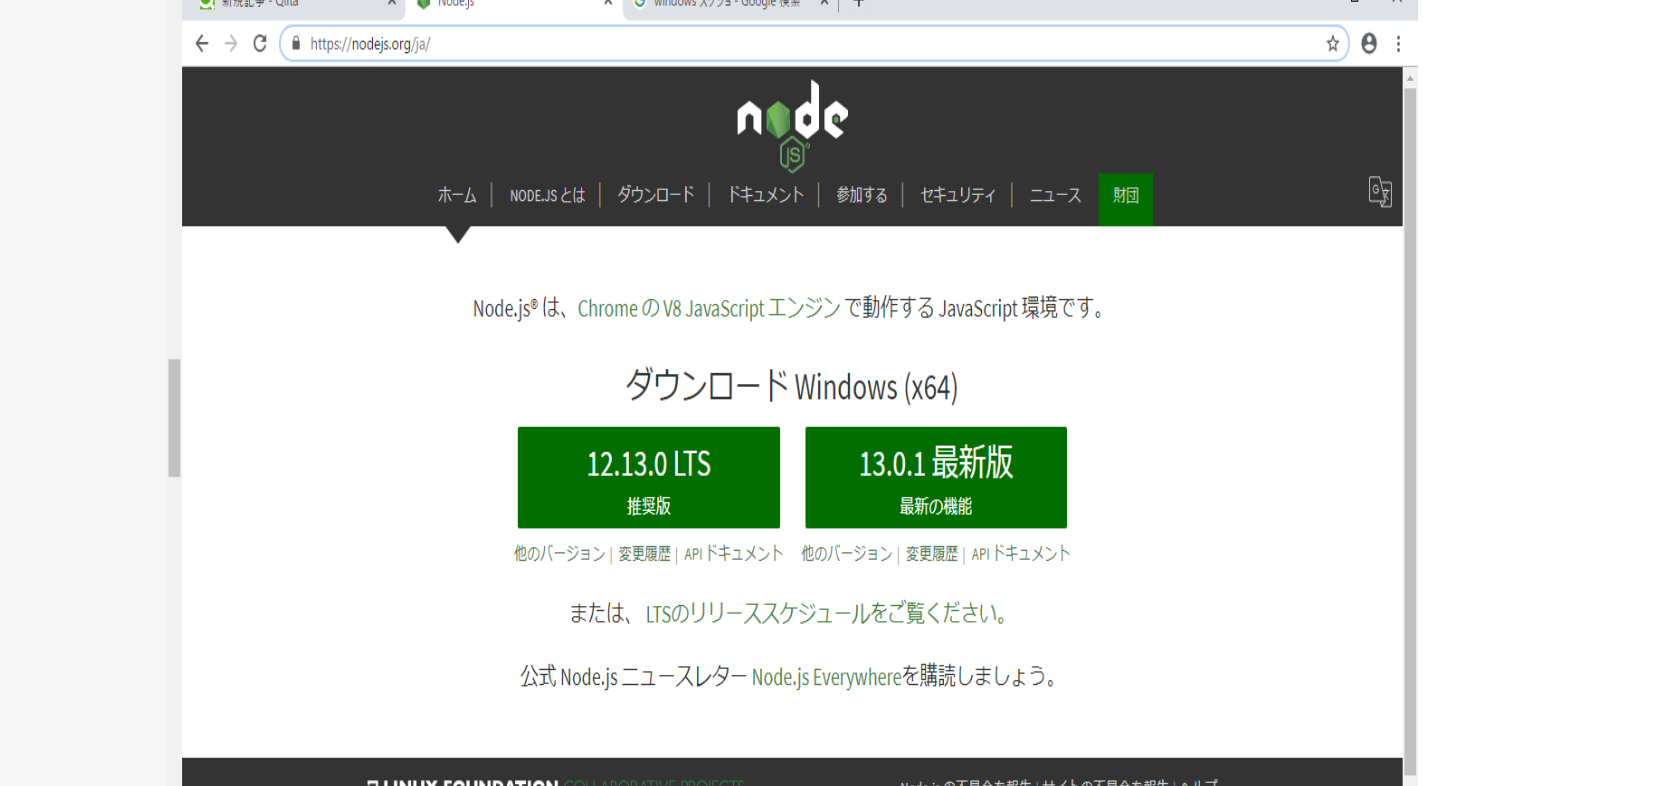Switch to the Google 検索 tab
Viewport: 1672px width, 786px height.
click(728, 4)
